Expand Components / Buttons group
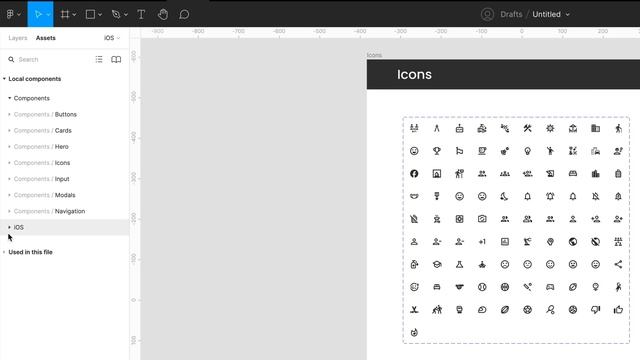Screen dimensions: 640x360 9,114
